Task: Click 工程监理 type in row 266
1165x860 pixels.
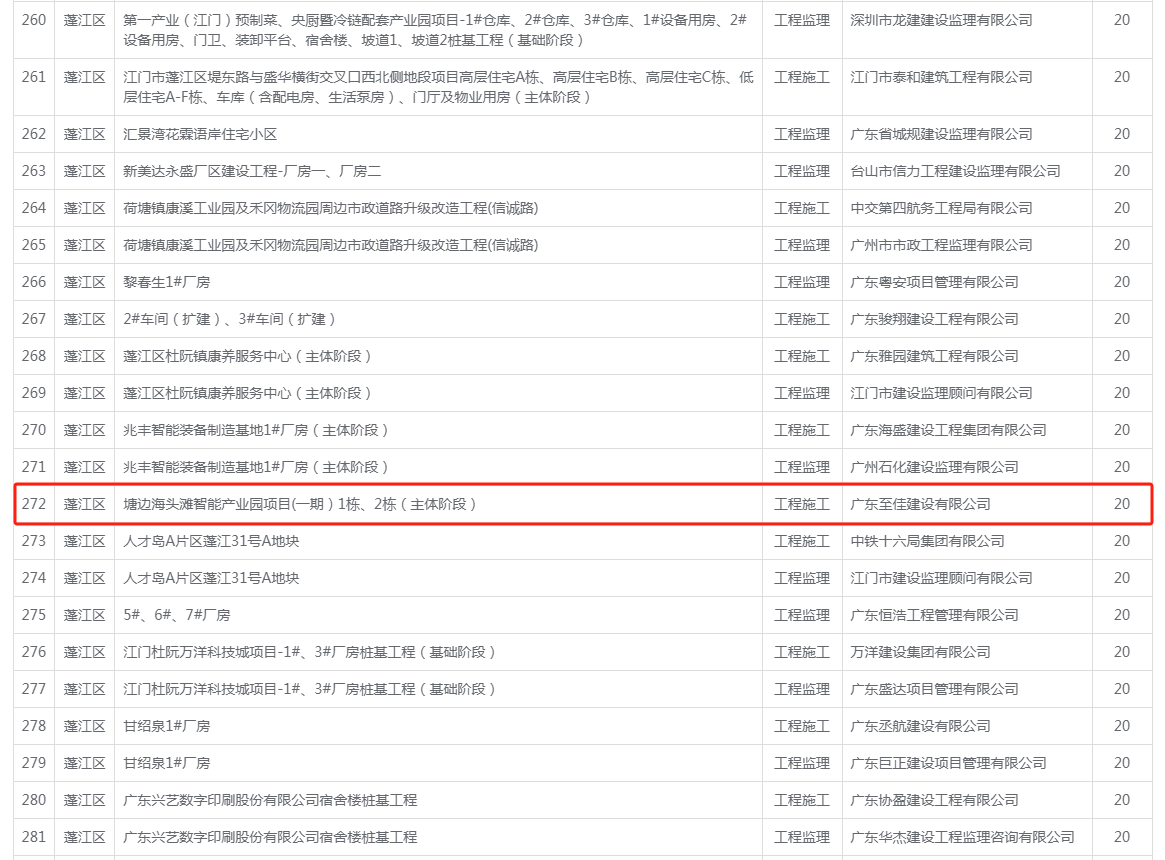Action: 802,282
